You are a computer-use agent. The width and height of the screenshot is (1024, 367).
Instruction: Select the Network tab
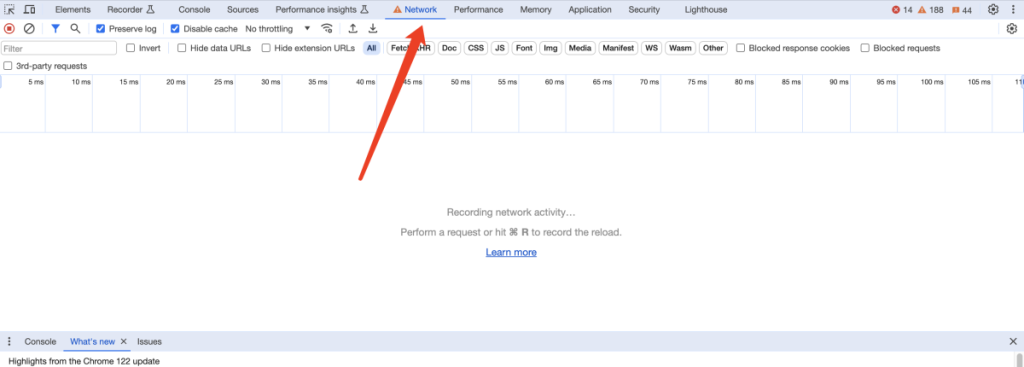[x=415, y=10]
